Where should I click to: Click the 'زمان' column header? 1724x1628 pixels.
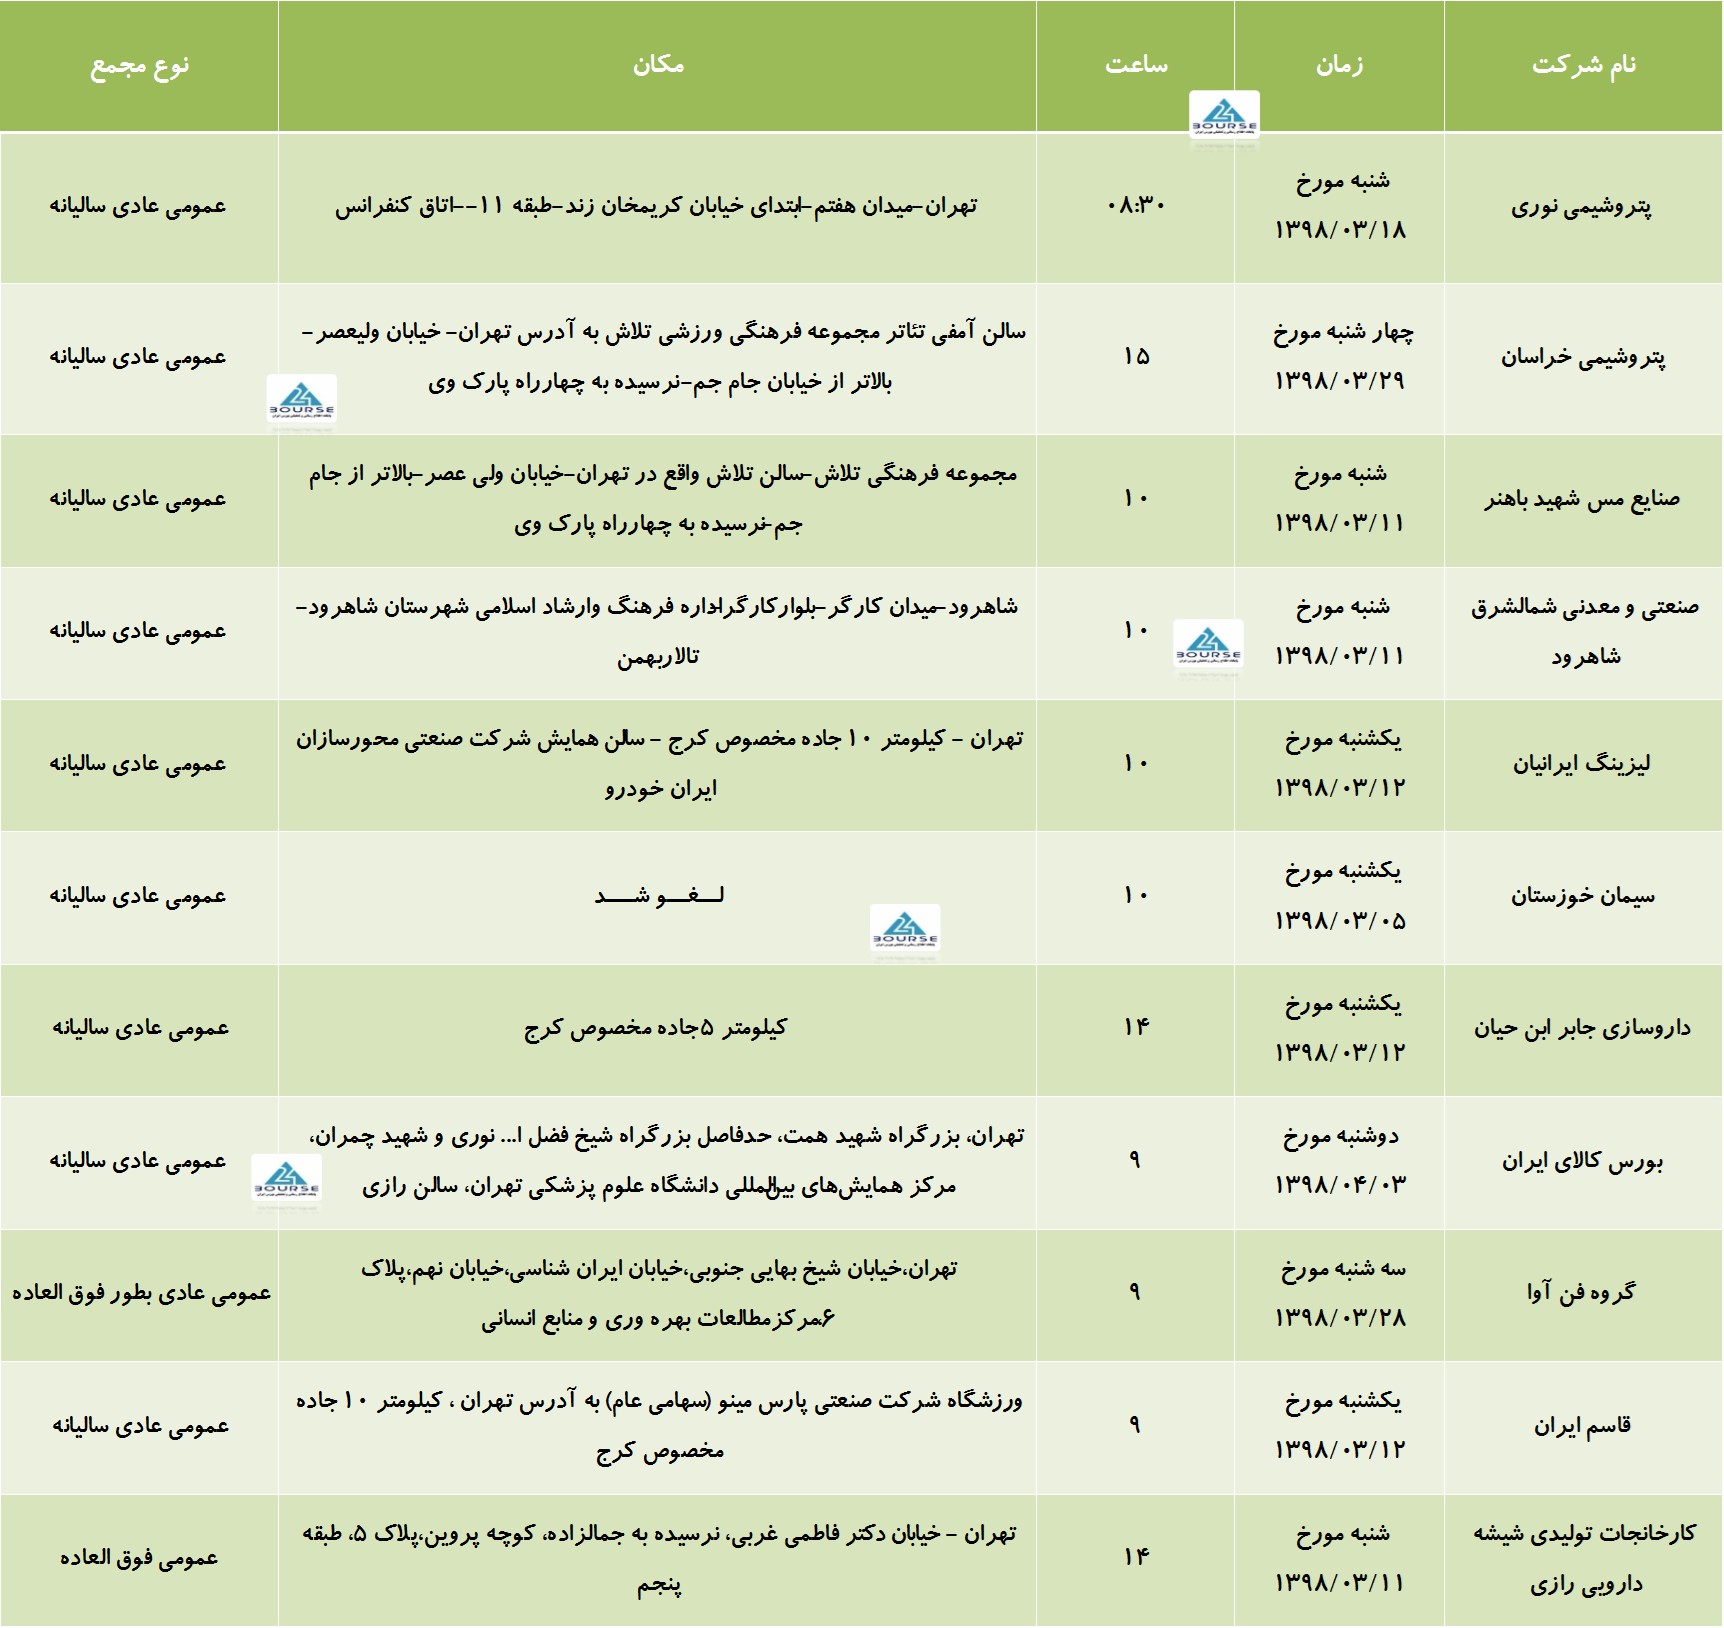coord(1339,65)
